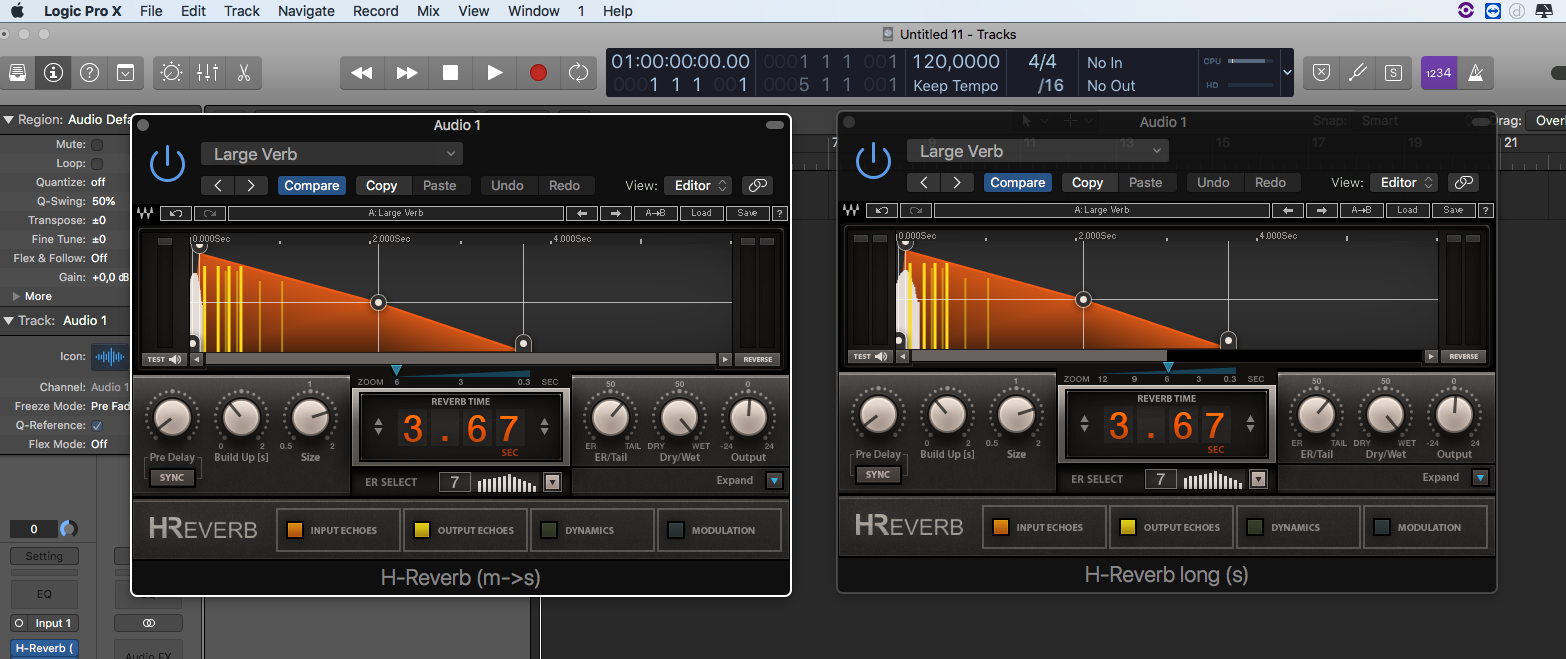Open Large Verb preset dropdown in right plugin
The width and height of the screenshot is (1566, 659).
pyautogui.click(x=1037, y=151)
